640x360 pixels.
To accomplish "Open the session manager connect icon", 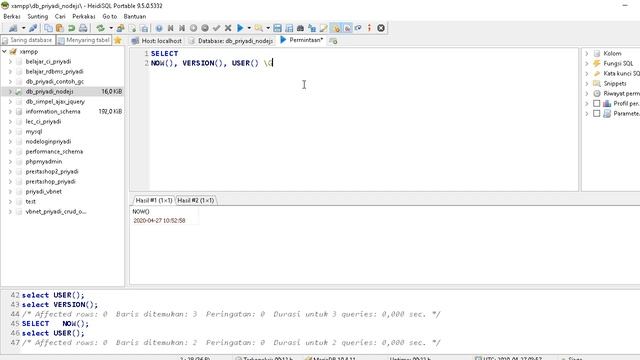I will 13,28.
